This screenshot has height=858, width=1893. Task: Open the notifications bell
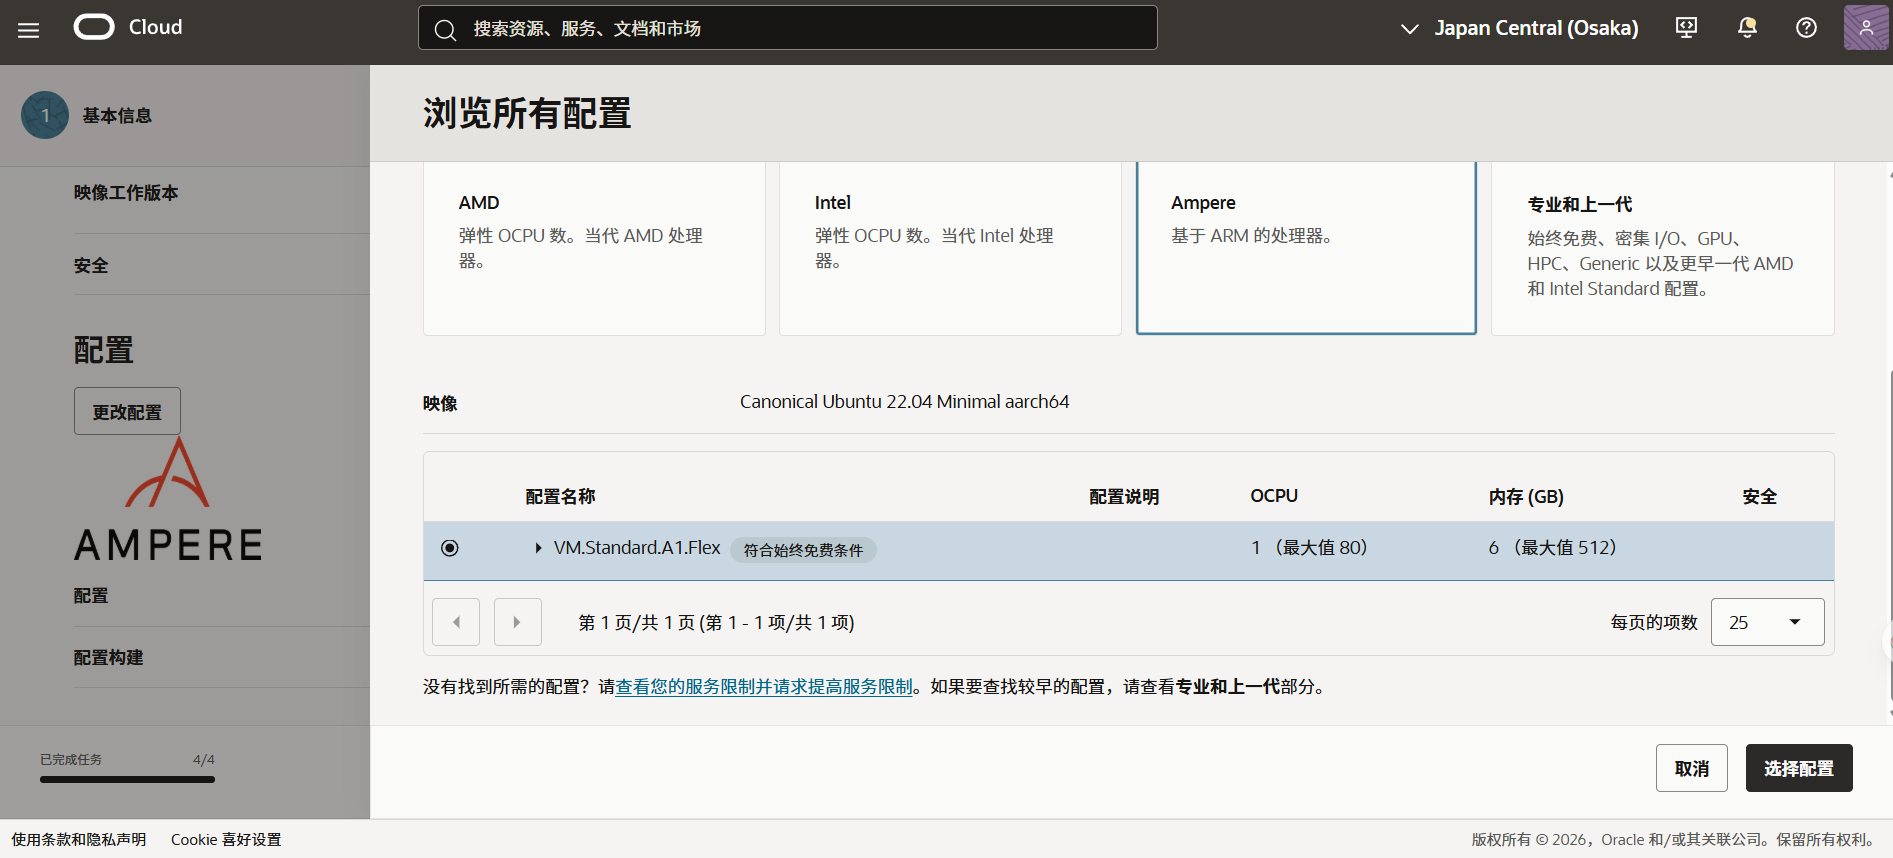click(x=1747, y=28)
